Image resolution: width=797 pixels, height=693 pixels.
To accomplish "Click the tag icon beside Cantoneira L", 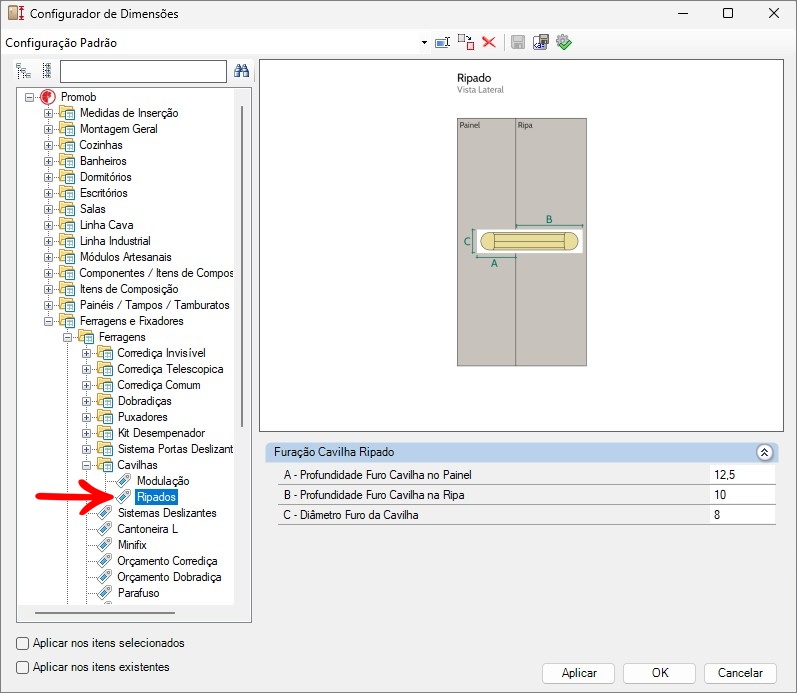I will click(x=105, y=529).
